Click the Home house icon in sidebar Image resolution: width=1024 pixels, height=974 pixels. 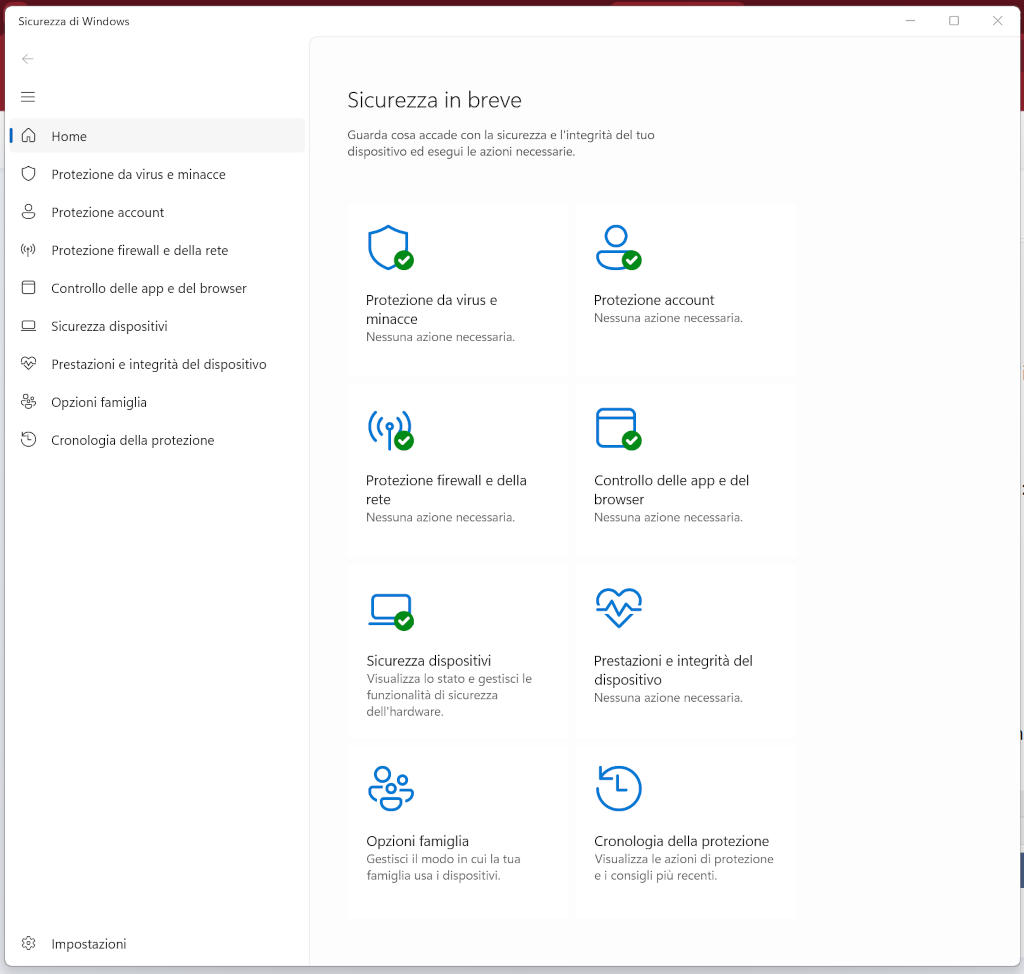click(29, 136)
